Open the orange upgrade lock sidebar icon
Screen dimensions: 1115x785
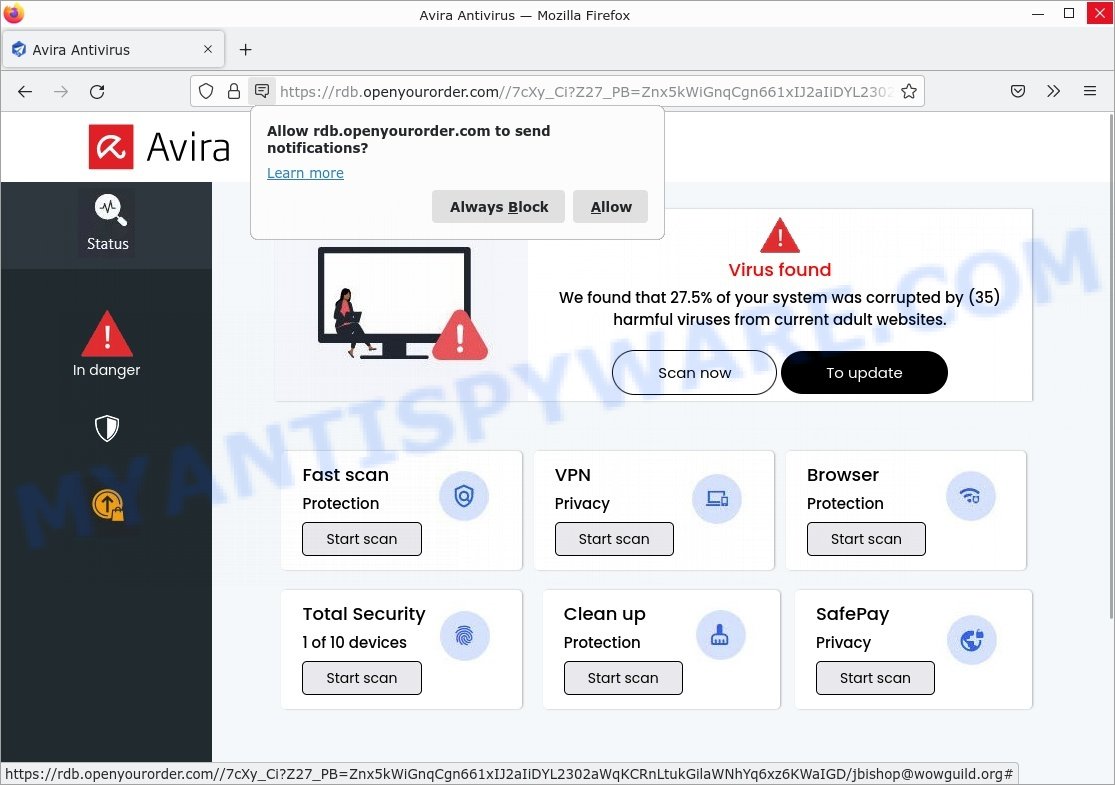pos(107,505)
